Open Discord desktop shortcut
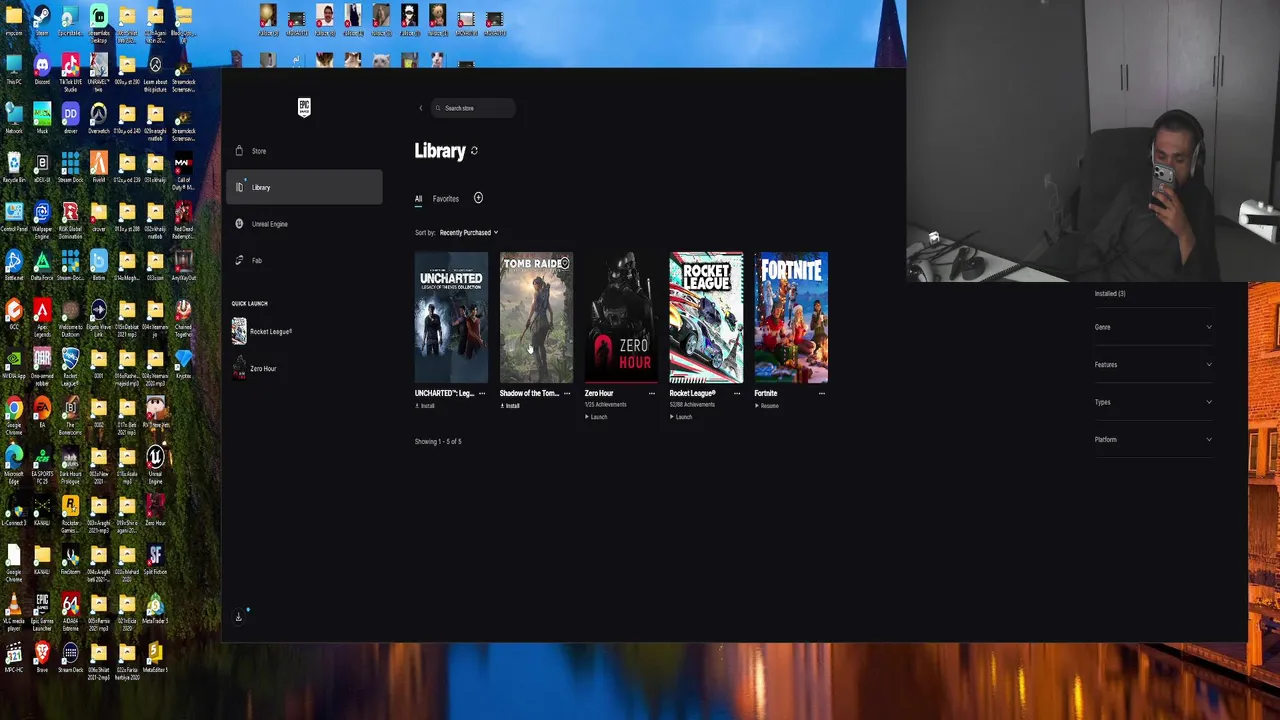Screen dimensions: 1280x720 42,69
